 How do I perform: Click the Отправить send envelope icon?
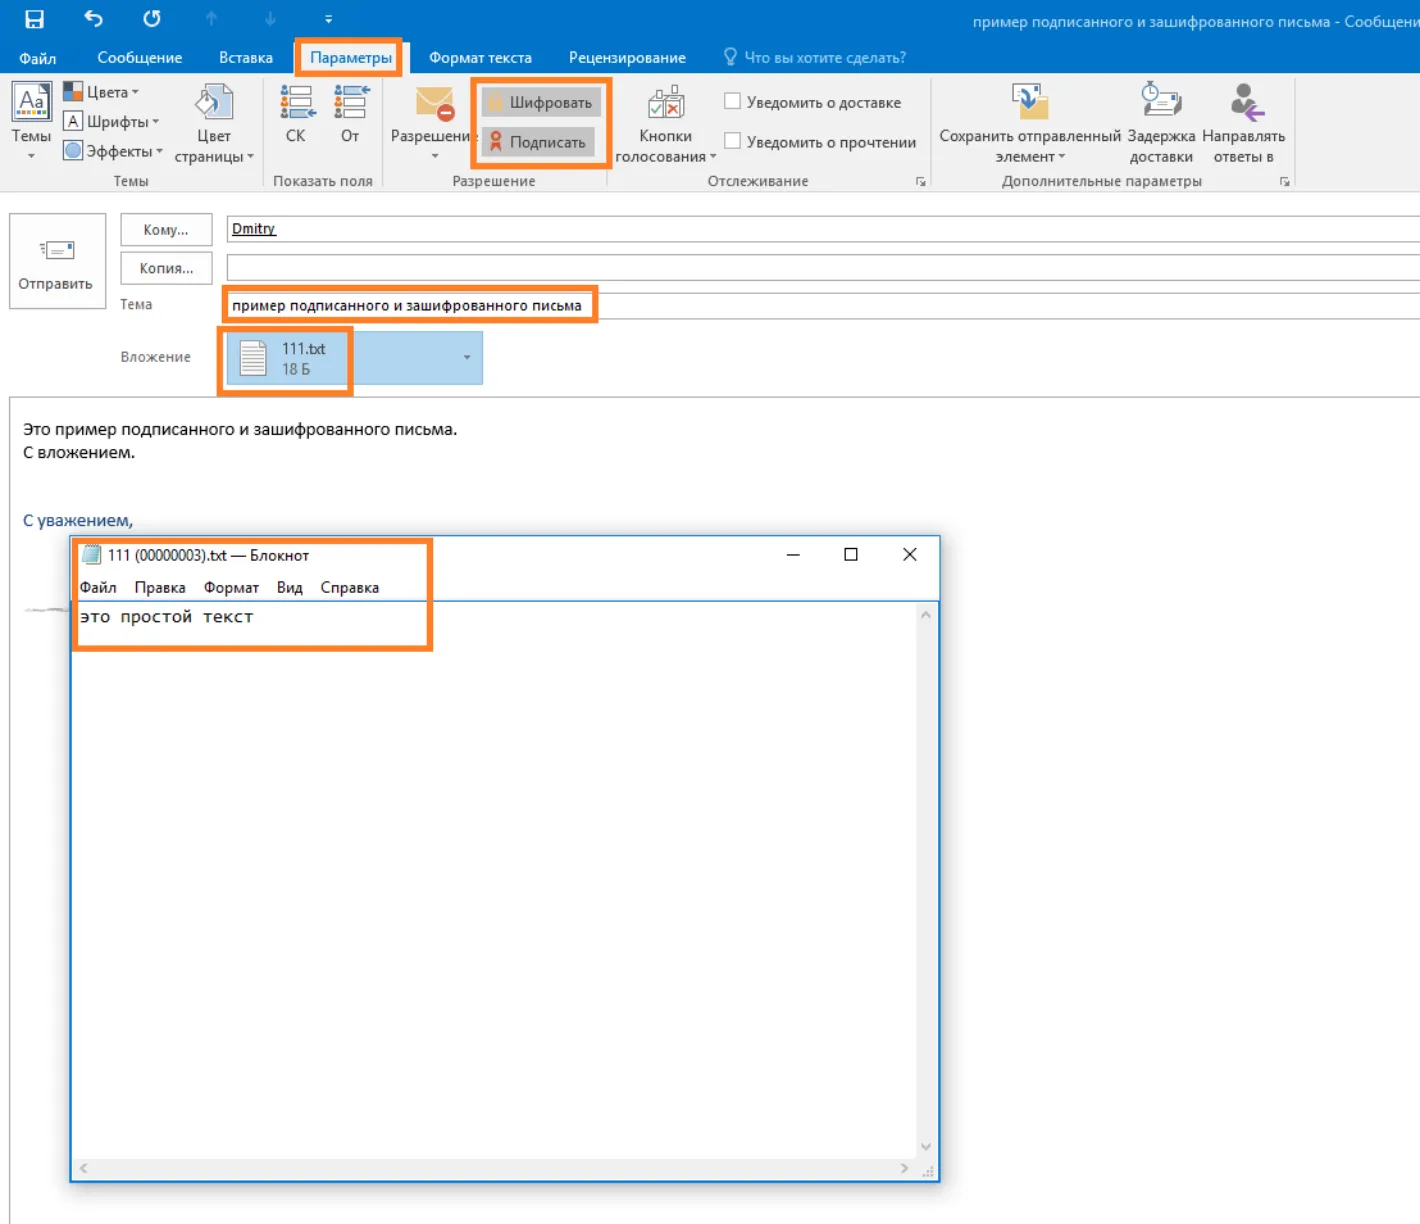coord(56,250)
